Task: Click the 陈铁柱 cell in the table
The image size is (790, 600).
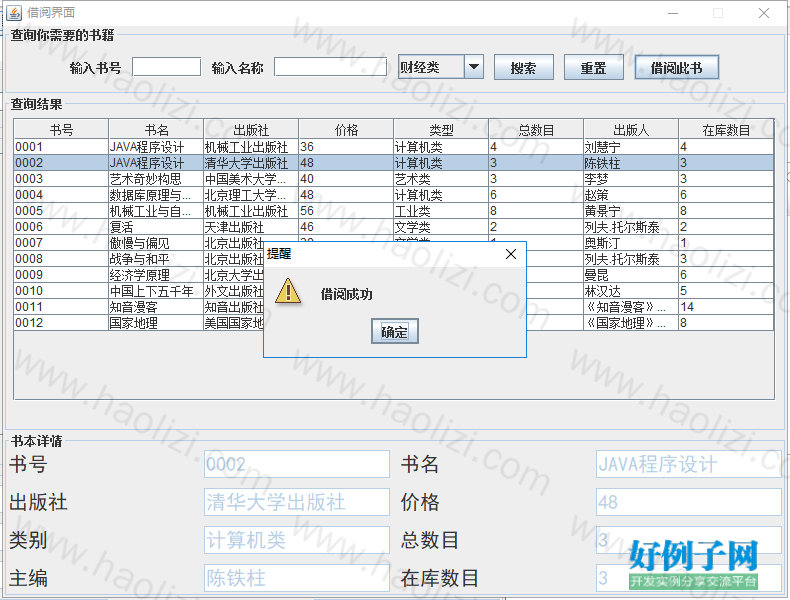Action: (x=631, y=163)
